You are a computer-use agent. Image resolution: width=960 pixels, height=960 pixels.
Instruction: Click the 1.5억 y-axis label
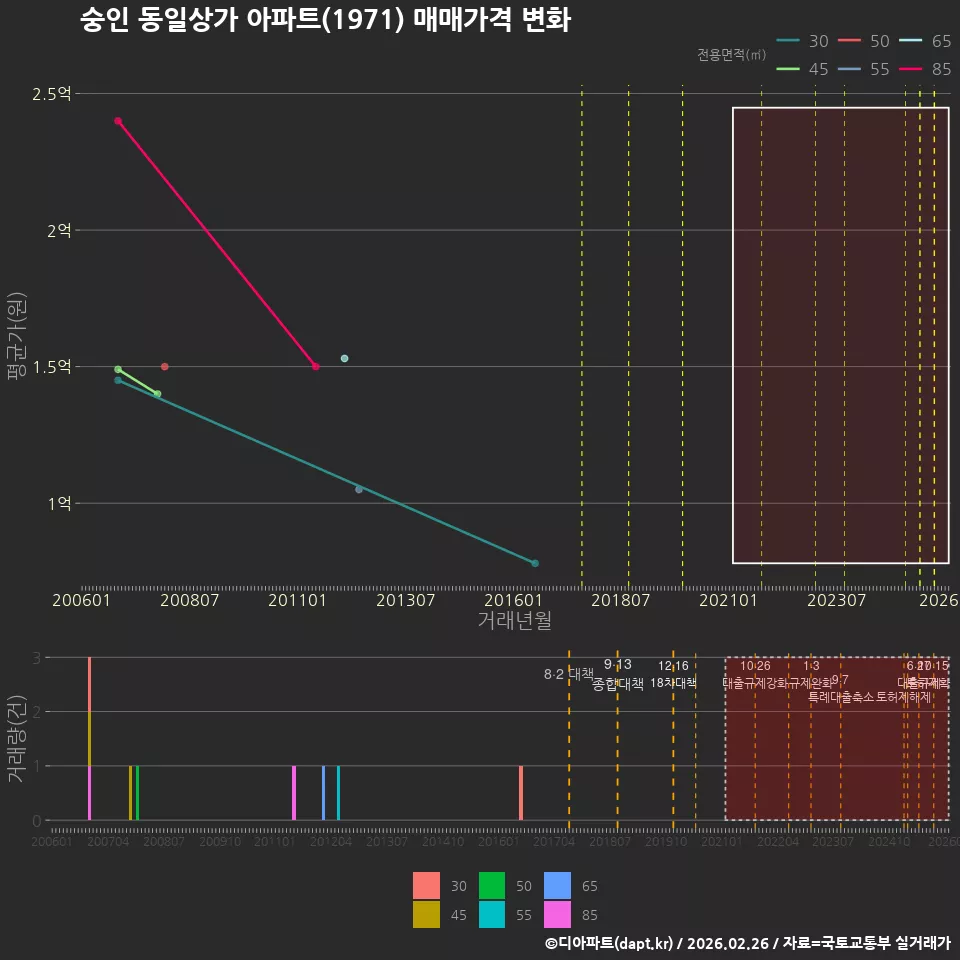tap(52, 367)
